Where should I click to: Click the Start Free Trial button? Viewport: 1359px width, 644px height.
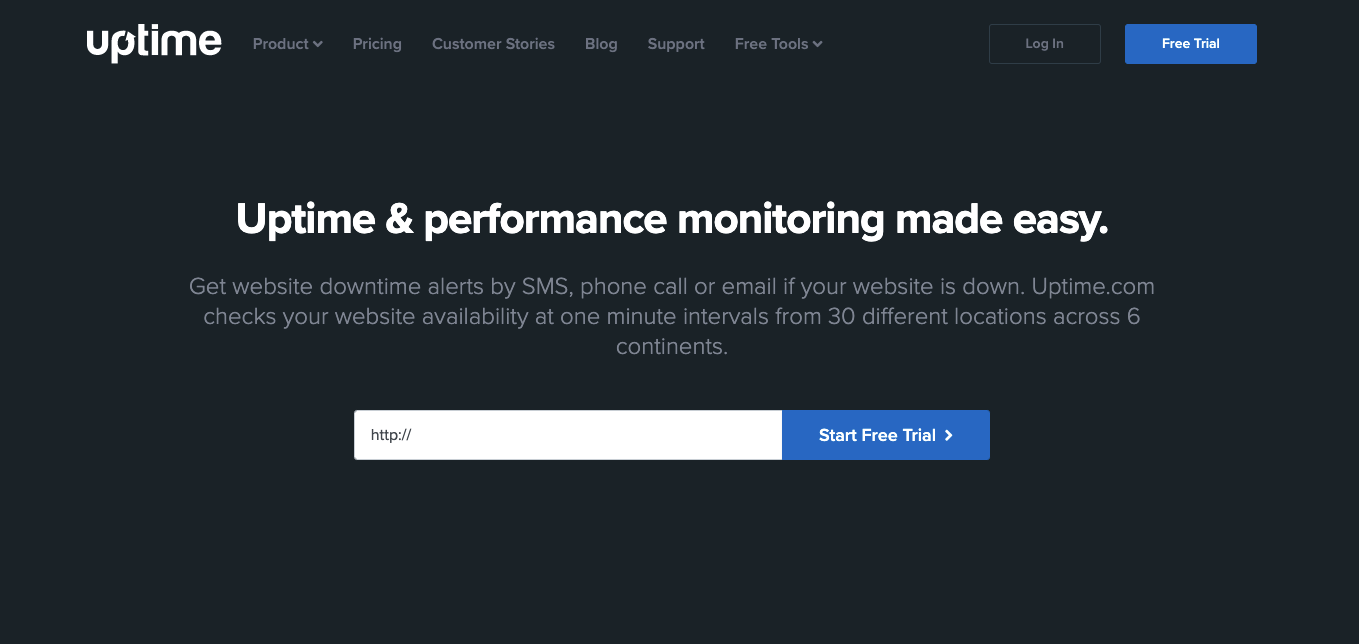(x=885, y=435)
